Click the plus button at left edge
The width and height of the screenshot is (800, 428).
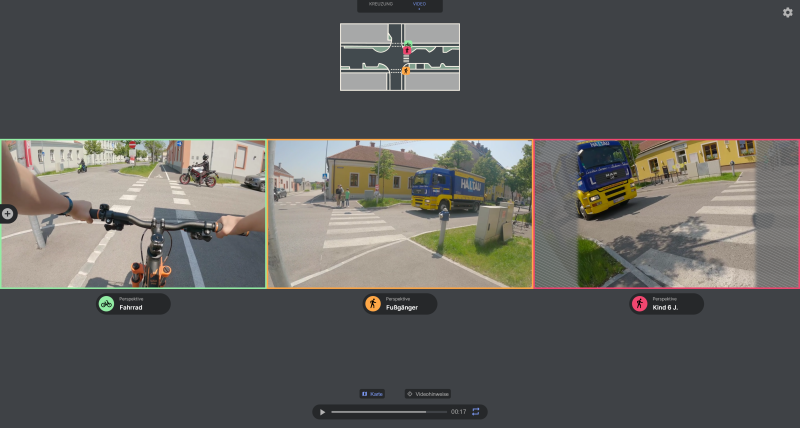click(x=7, y=214)
